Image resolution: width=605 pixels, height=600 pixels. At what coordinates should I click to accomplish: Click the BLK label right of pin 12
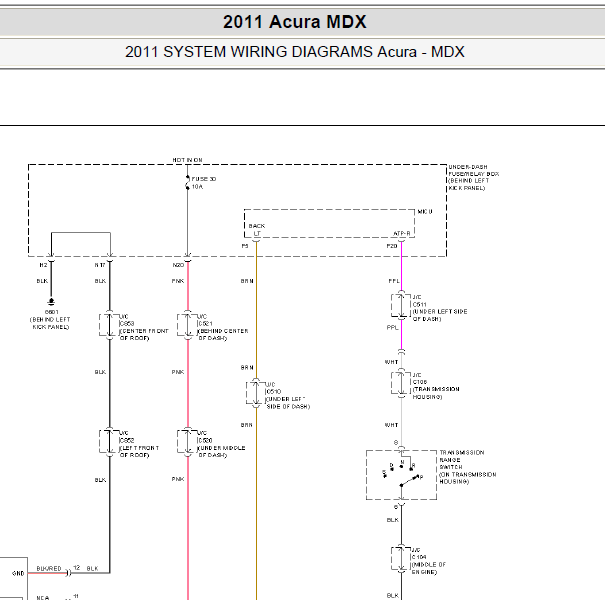click(x=92, y=568)
